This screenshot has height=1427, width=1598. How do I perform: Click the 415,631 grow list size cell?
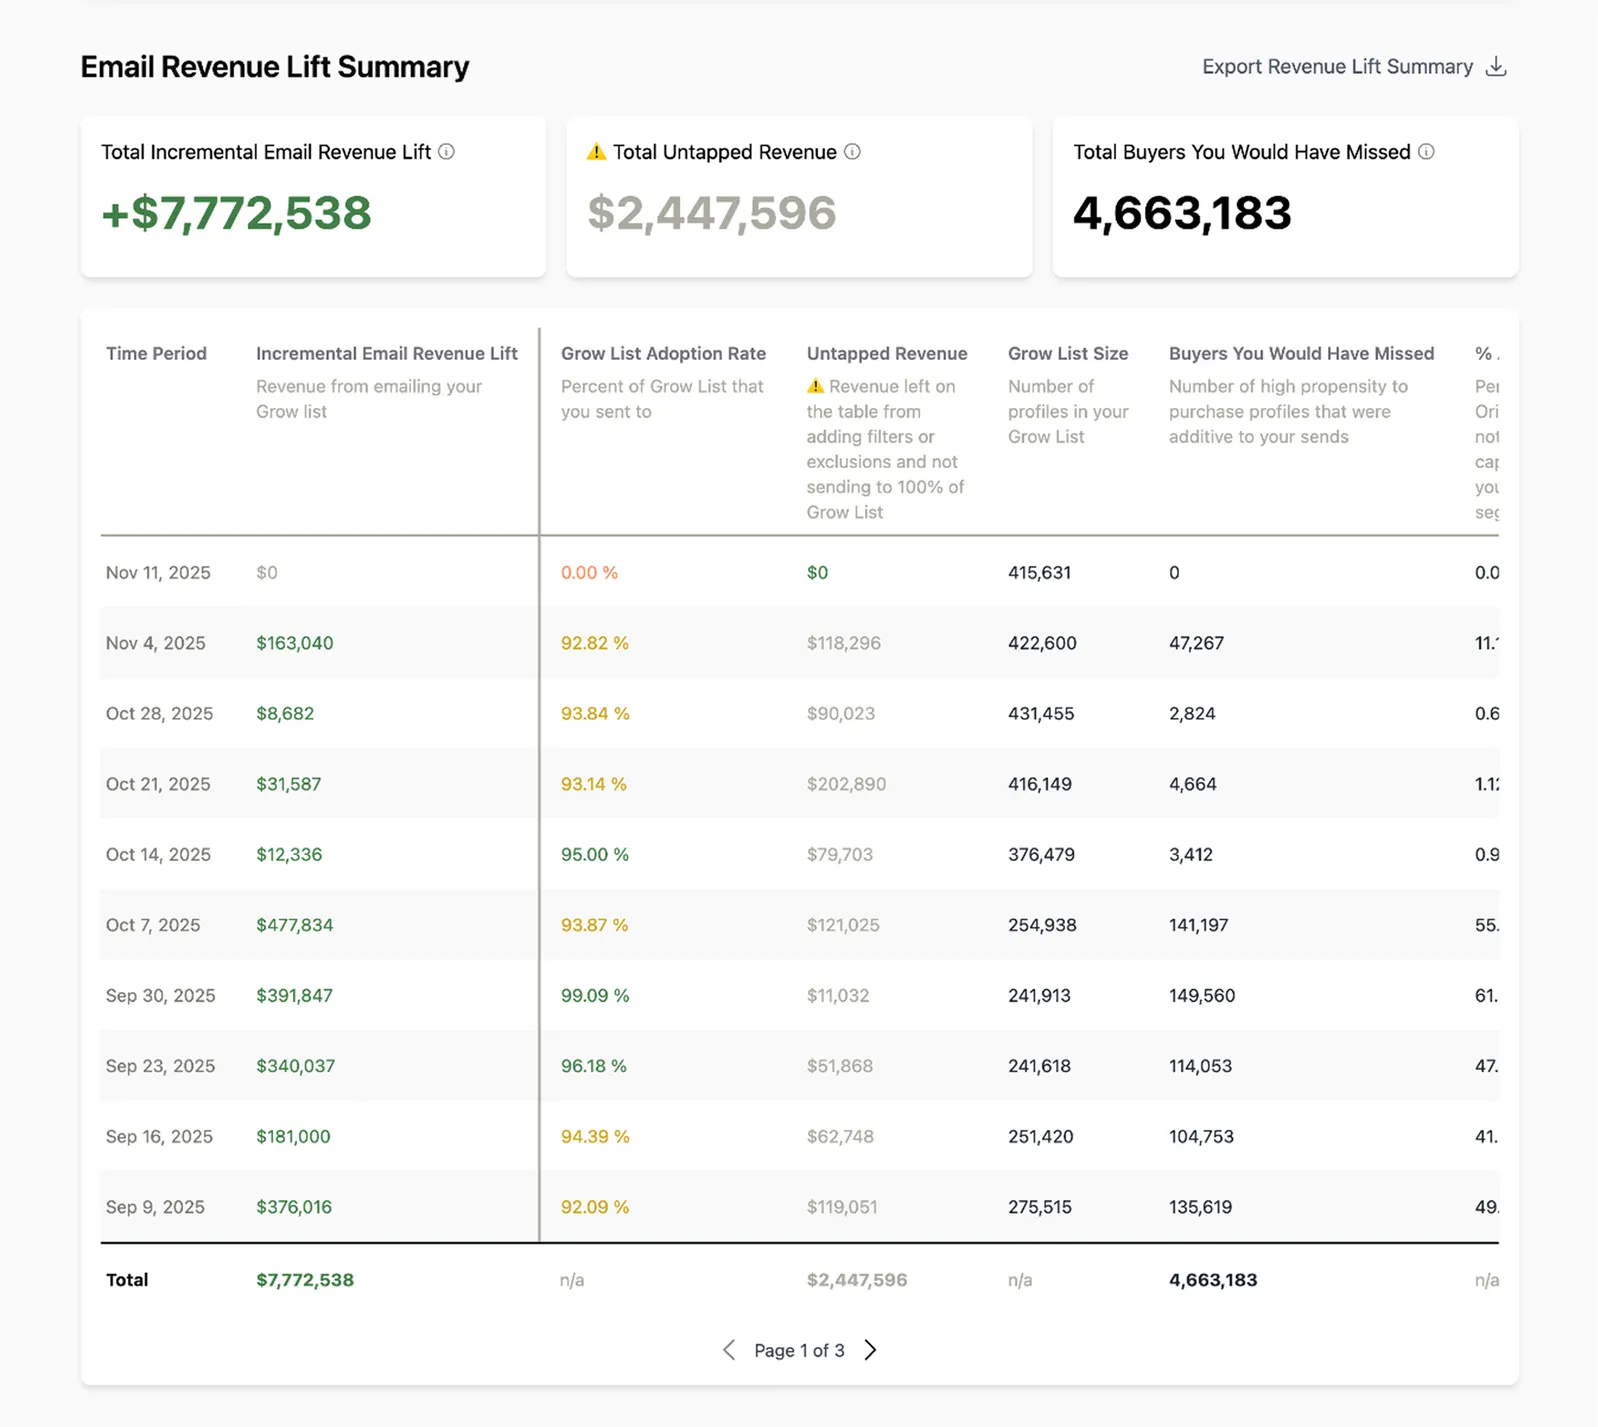[x=1039, y=573]
